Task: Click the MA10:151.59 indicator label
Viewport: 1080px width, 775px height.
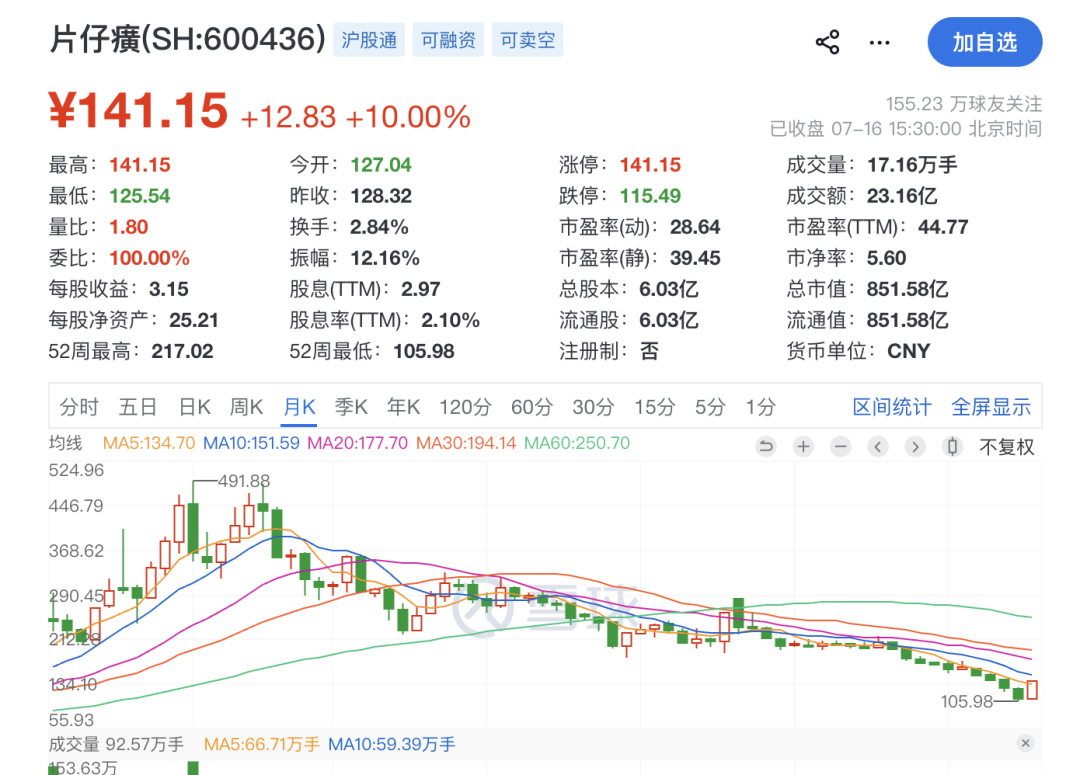Action: (251, 443)
